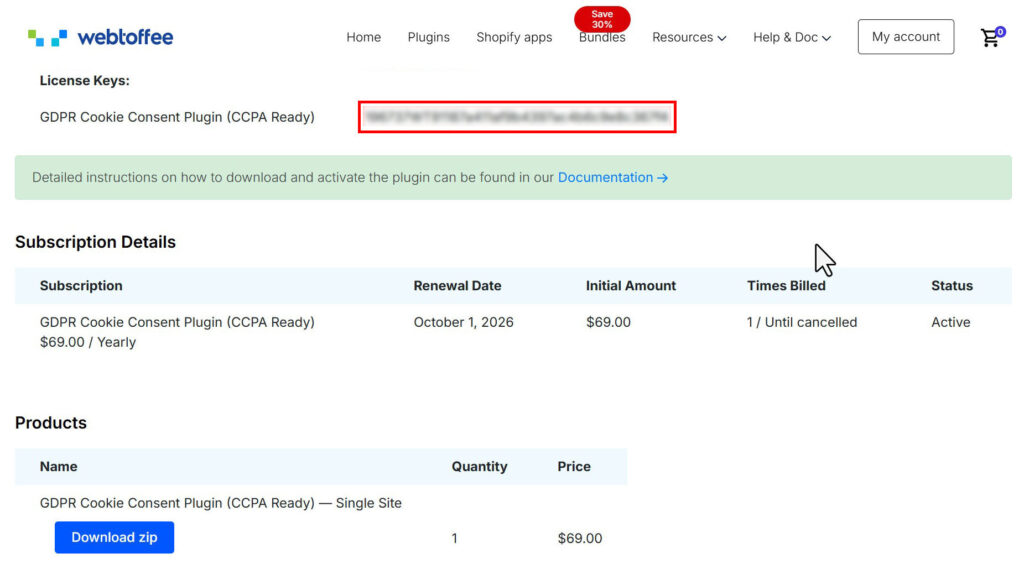The image size is (1024, 569).
Task: Click the Subscription column header
Action: (x=81, y=285)
